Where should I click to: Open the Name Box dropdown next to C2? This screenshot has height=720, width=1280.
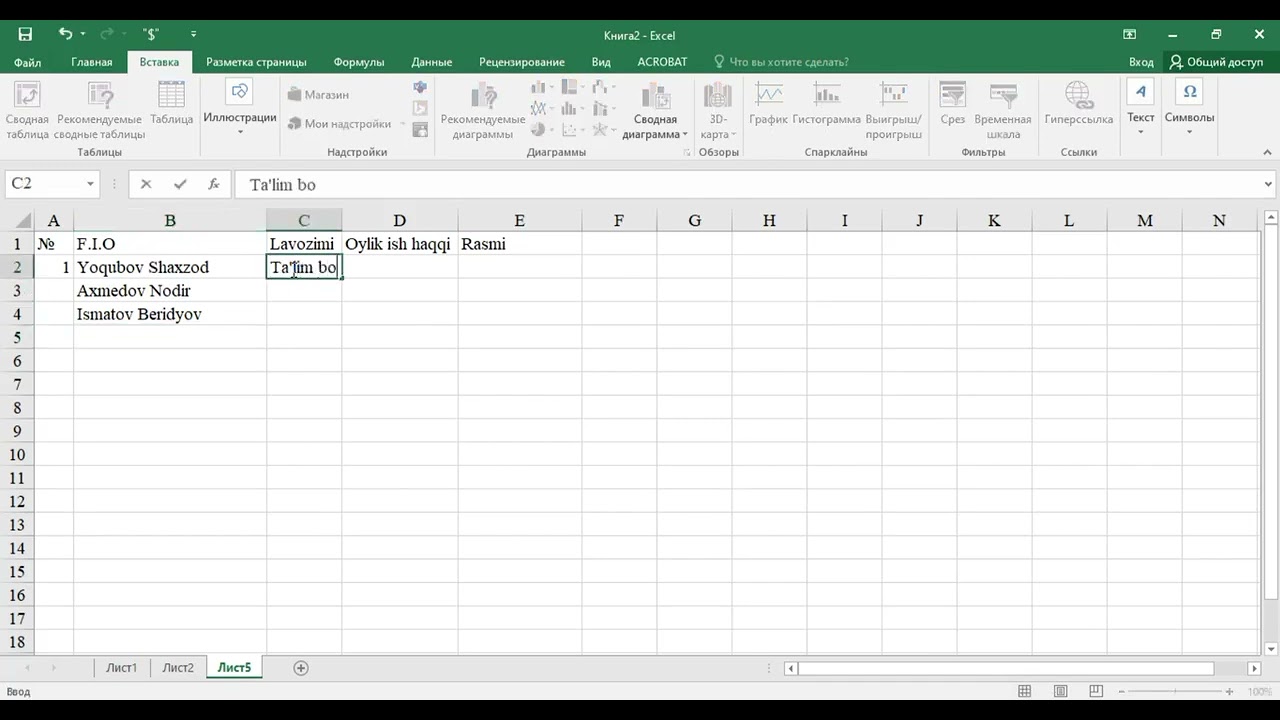point(90,184)
